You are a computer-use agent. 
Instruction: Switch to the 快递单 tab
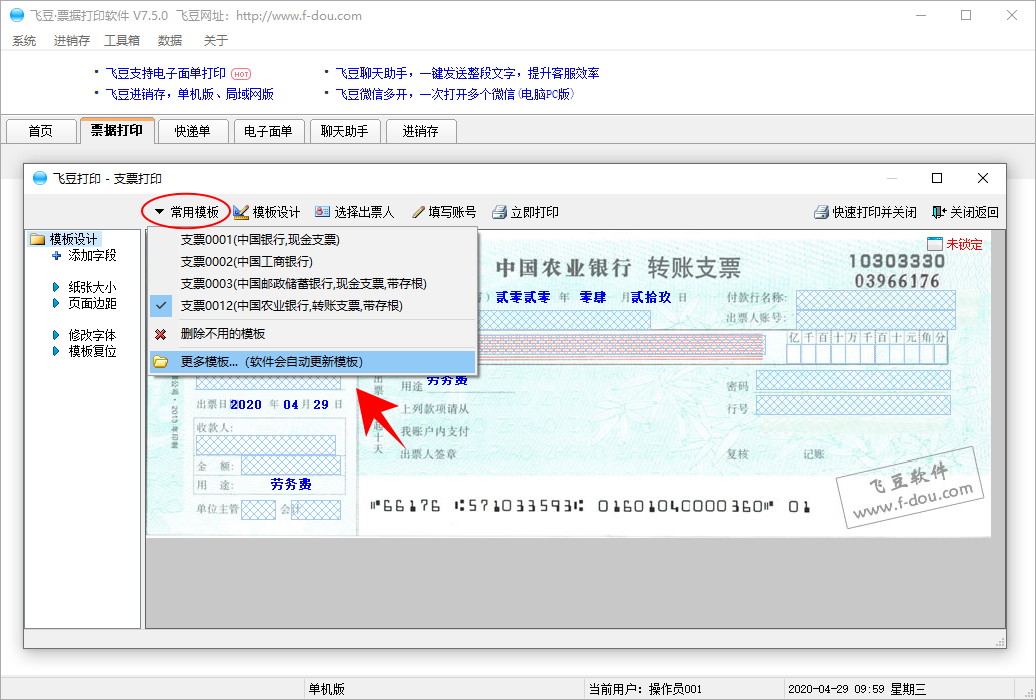point(193,131)
